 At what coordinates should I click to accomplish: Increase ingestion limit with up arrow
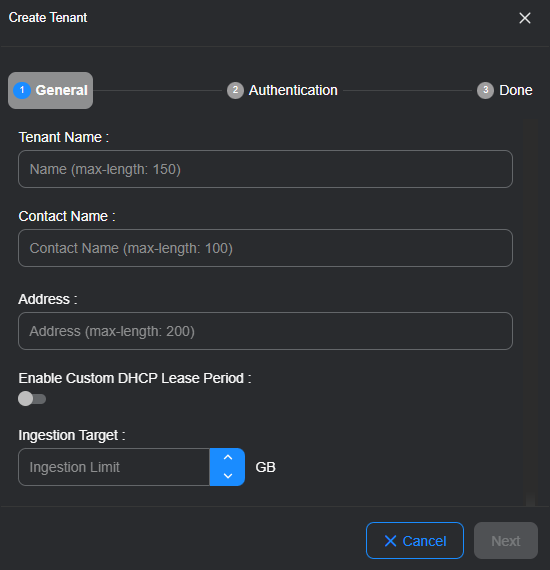pyautogui.click(x=228, y=458)
